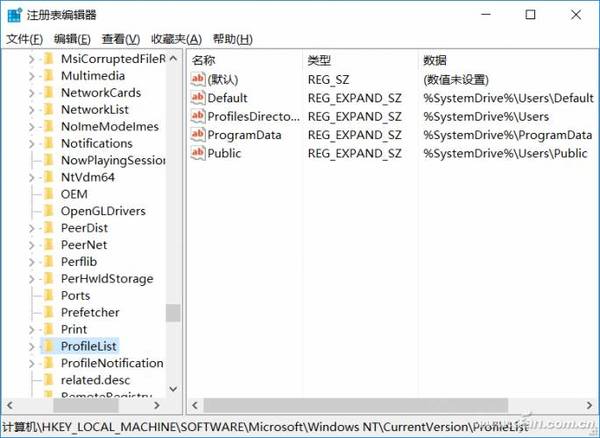Select the PerHwIdStorage tree key

(x=107, y=278)
